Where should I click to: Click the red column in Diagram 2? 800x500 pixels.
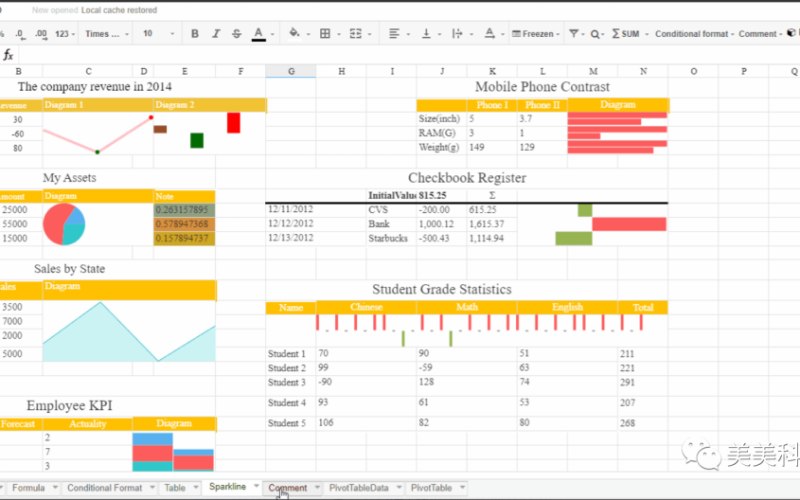tap(234, 123)
